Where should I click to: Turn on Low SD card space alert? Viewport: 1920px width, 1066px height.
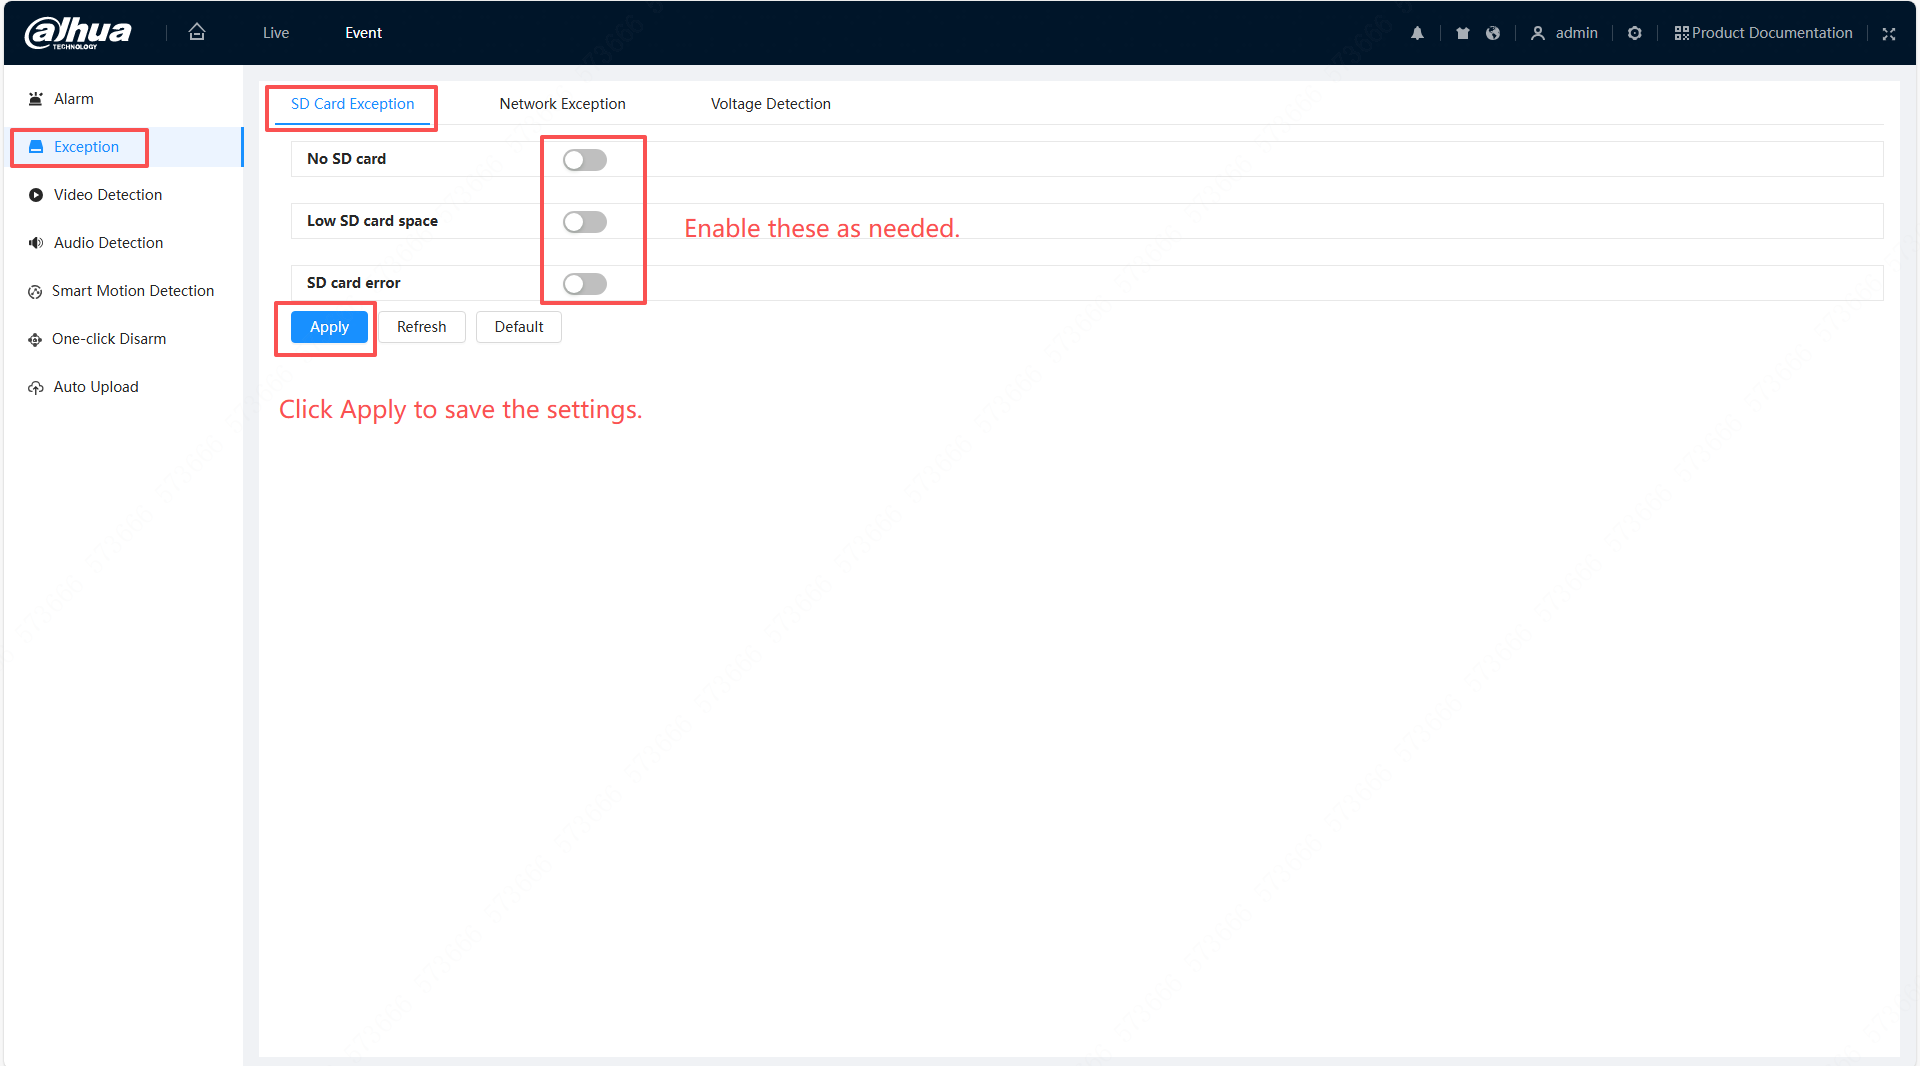tap(585, 222)
